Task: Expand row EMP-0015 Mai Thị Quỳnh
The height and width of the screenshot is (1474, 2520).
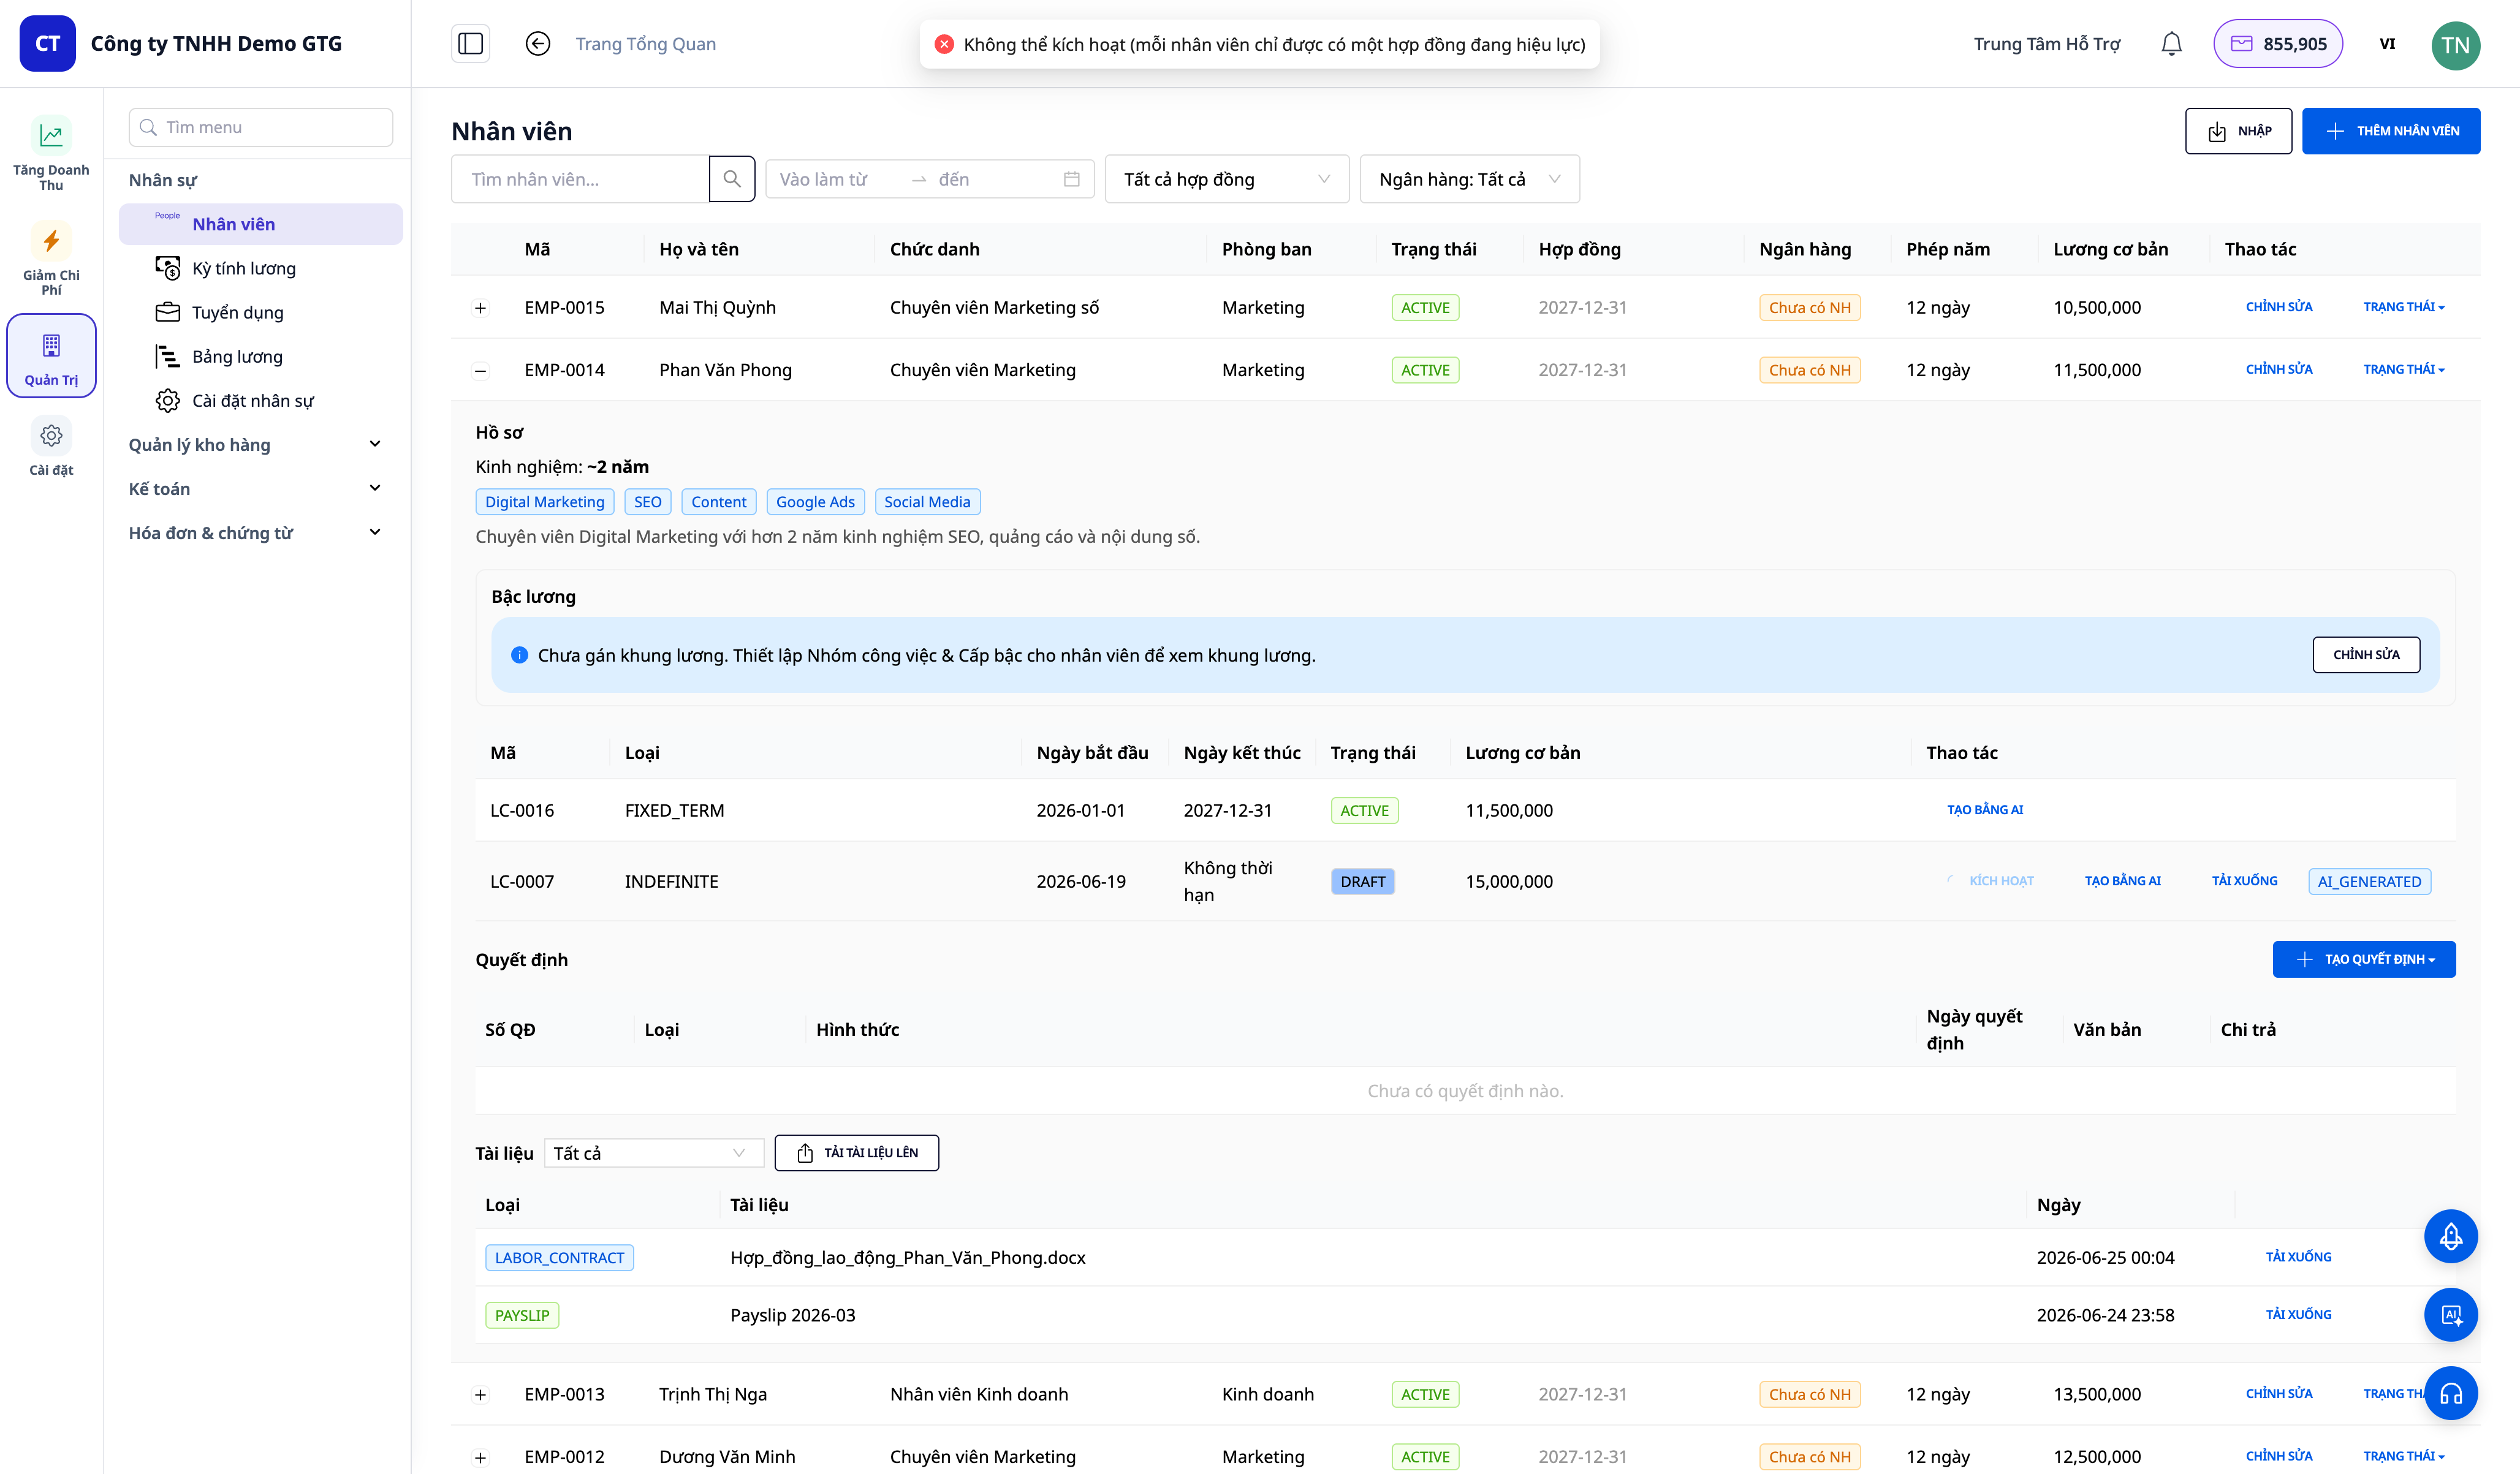Action: click(x=480, y=308)
